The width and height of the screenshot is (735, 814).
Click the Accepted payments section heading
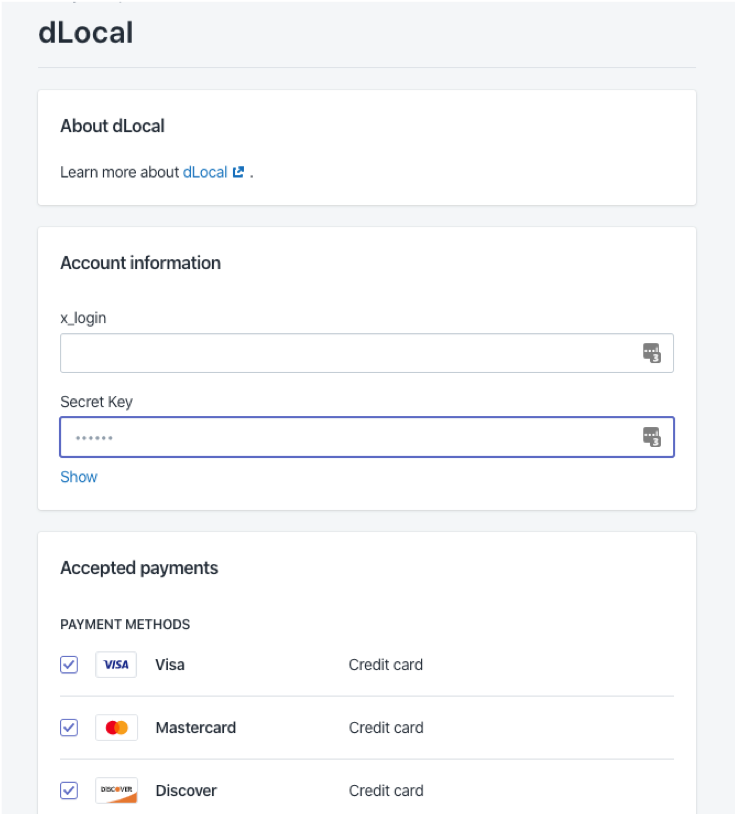pyautogui.click(x=139, y=568)
